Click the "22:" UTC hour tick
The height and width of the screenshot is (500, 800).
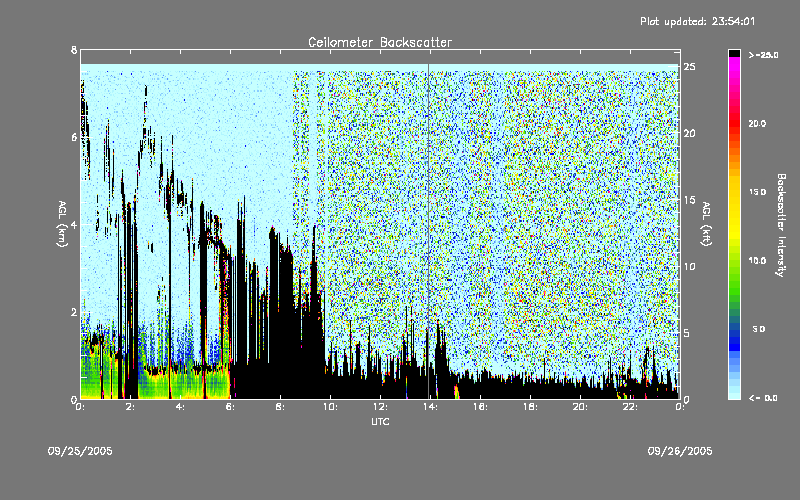tap(630, 407)
